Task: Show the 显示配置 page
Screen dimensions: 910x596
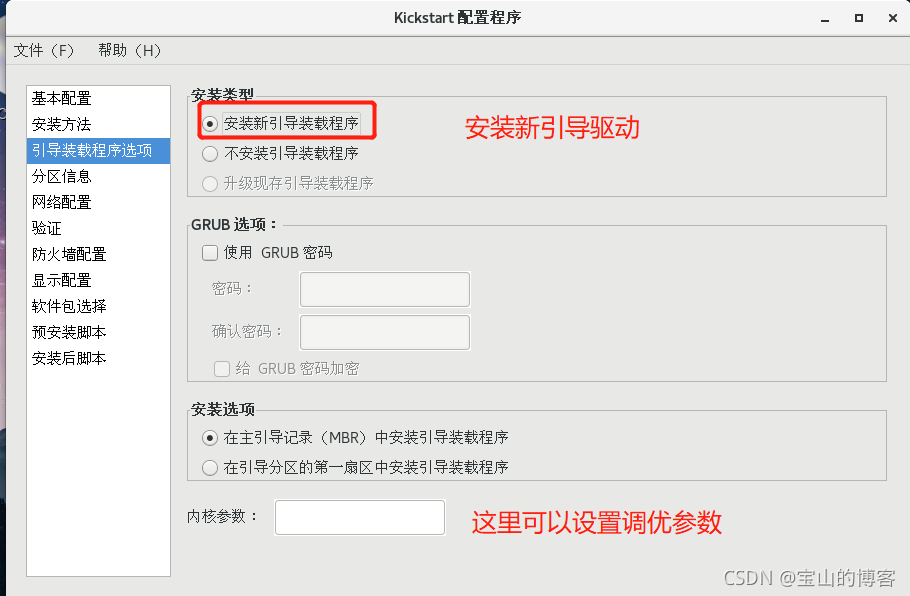Action: click(x=61, y=280)
